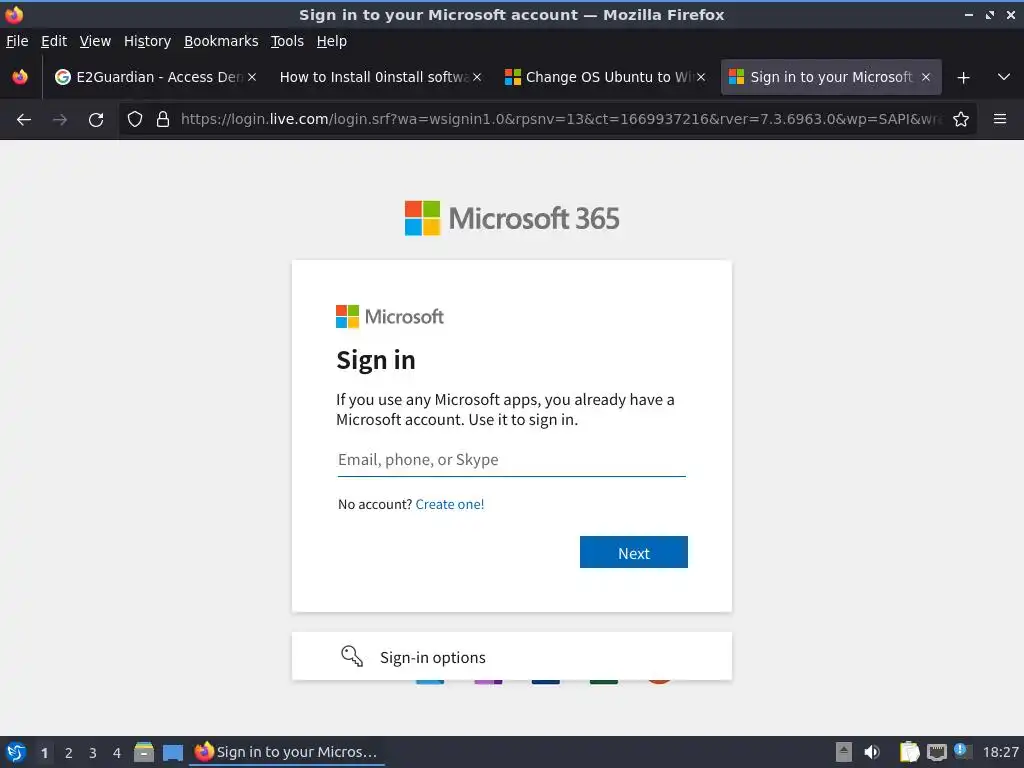1024x768 pixels.
Task: Open the History menu
Action: 148,41
